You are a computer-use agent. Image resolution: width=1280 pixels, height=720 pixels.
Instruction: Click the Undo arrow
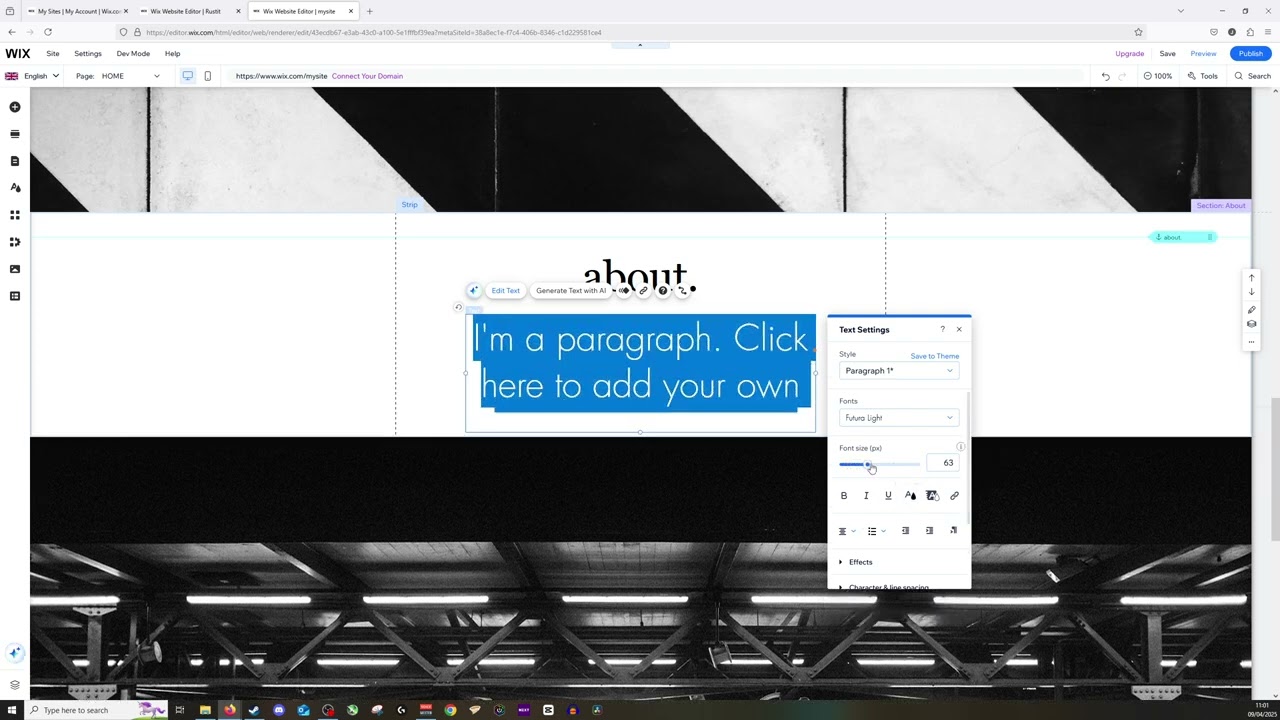point(1105,76)
